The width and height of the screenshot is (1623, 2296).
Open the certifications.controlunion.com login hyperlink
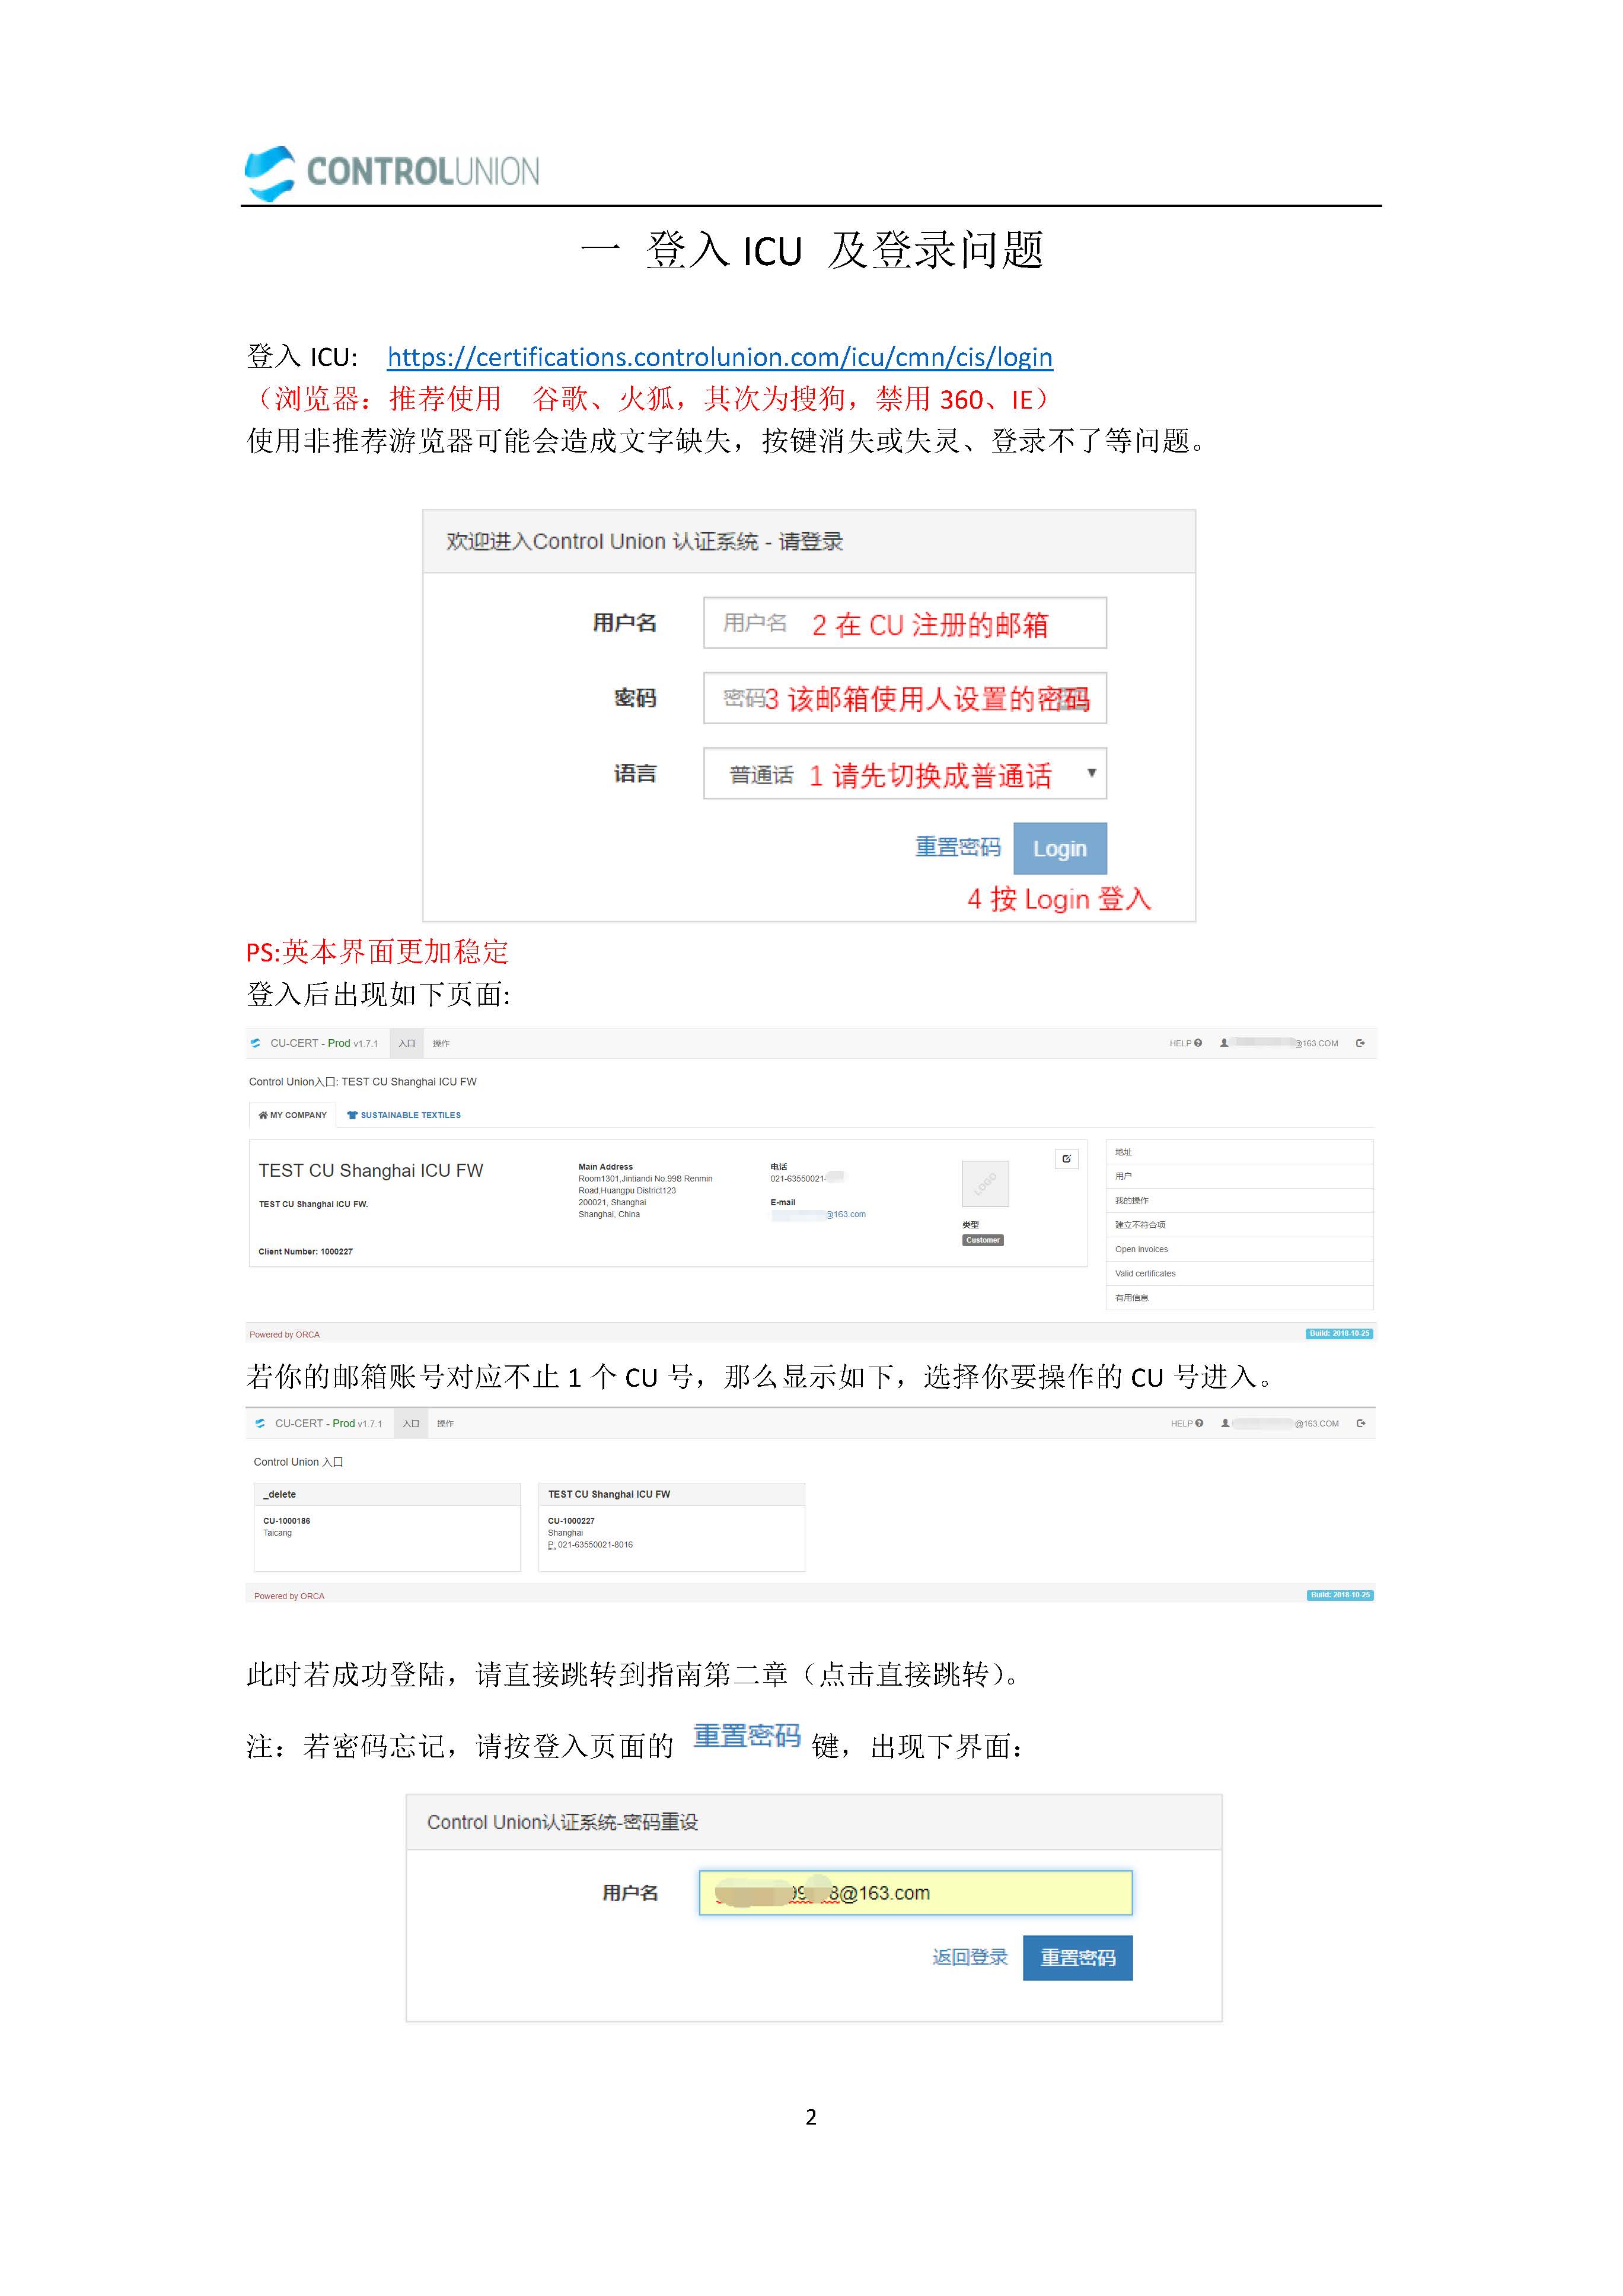[719, 357]
